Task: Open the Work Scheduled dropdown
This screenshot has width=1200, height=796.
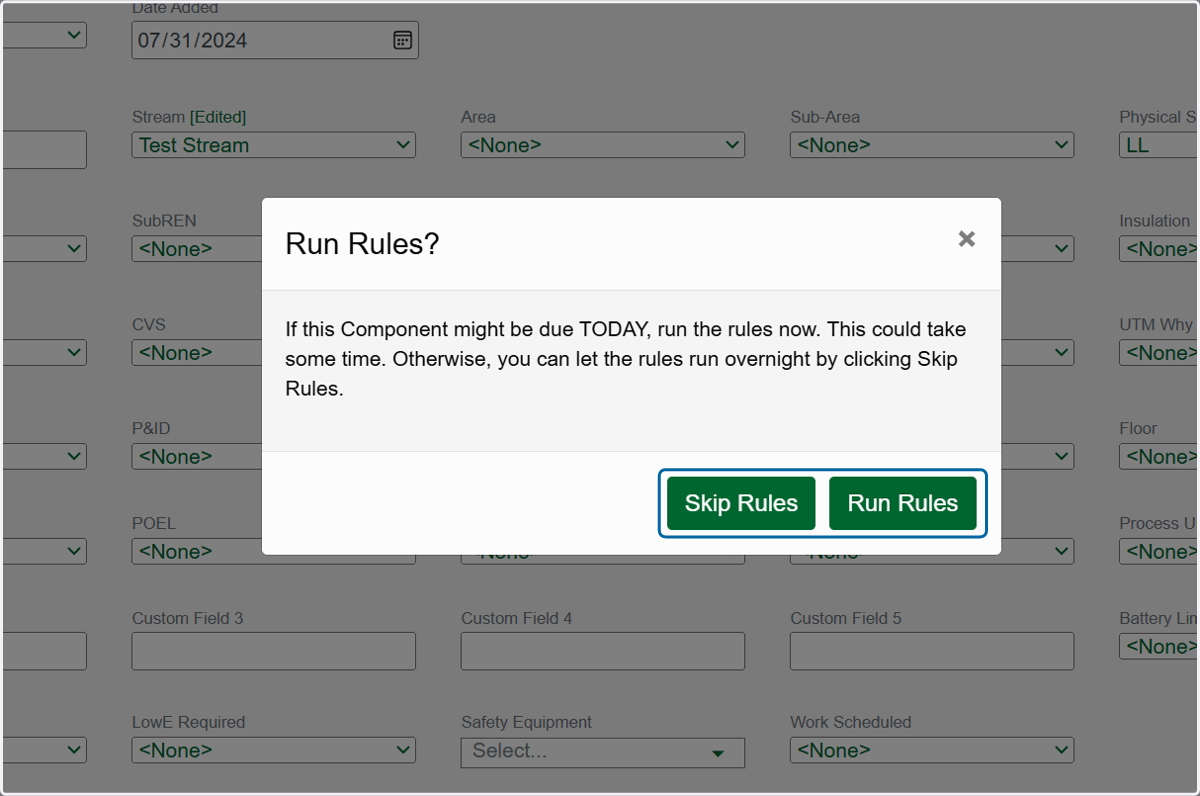Action: 932,750
